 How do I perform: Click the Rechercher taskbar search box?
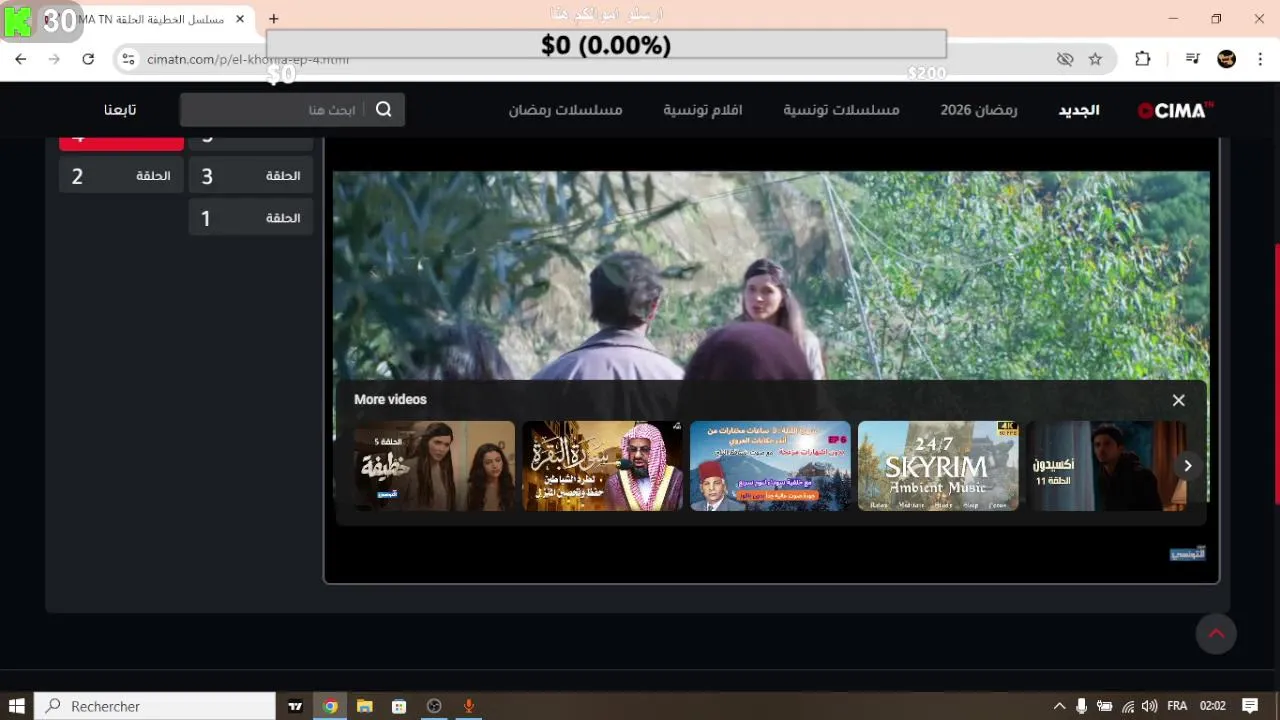coord(155,706)
